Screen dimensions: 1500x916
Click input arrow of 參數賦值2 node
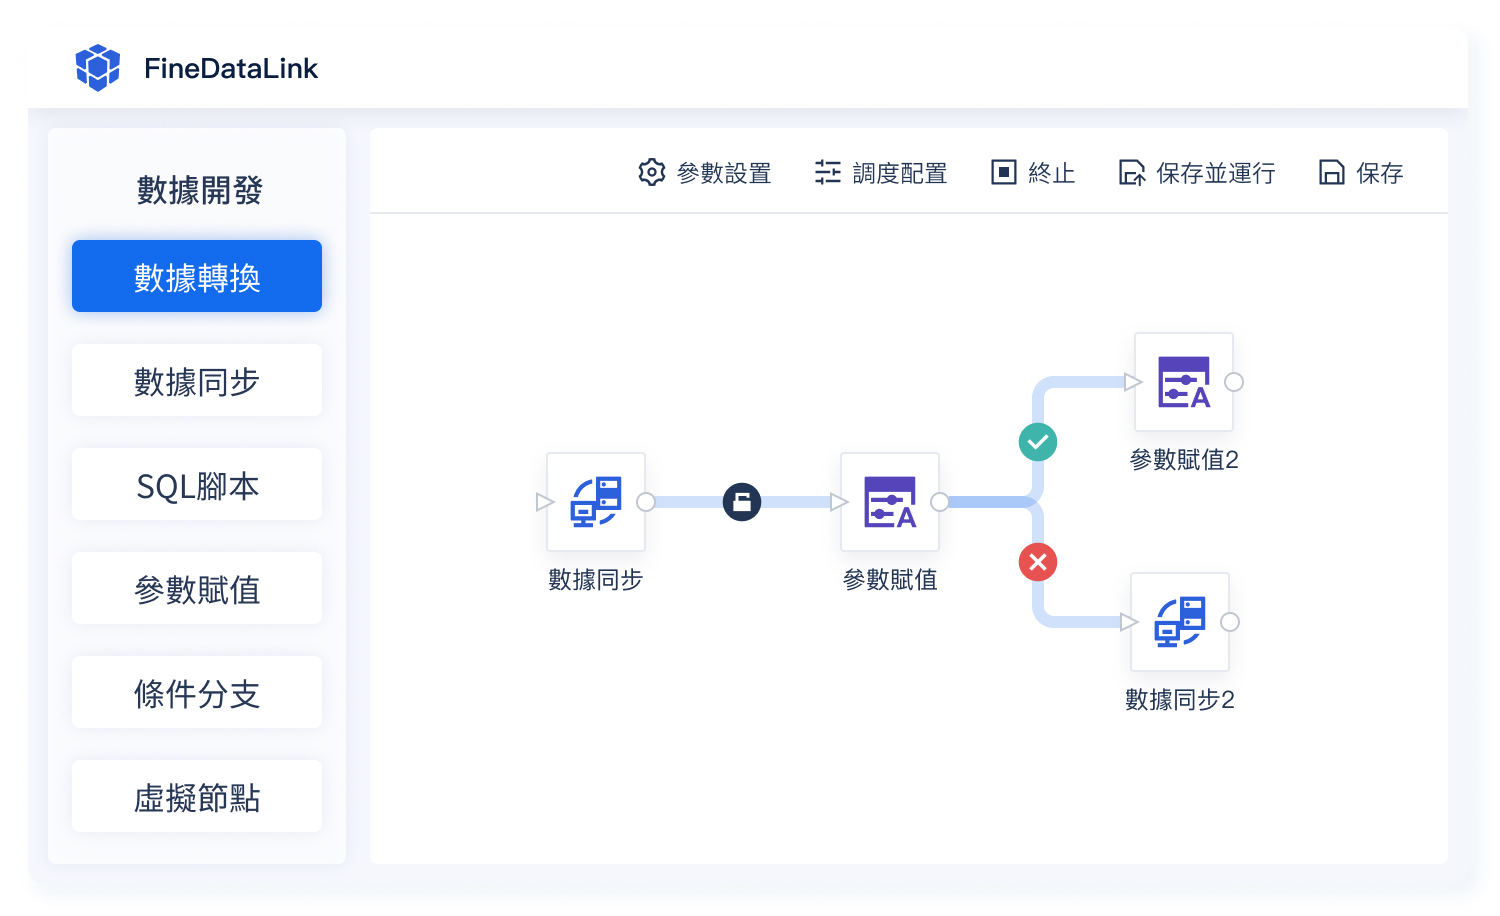click(x=1133, y=382)
